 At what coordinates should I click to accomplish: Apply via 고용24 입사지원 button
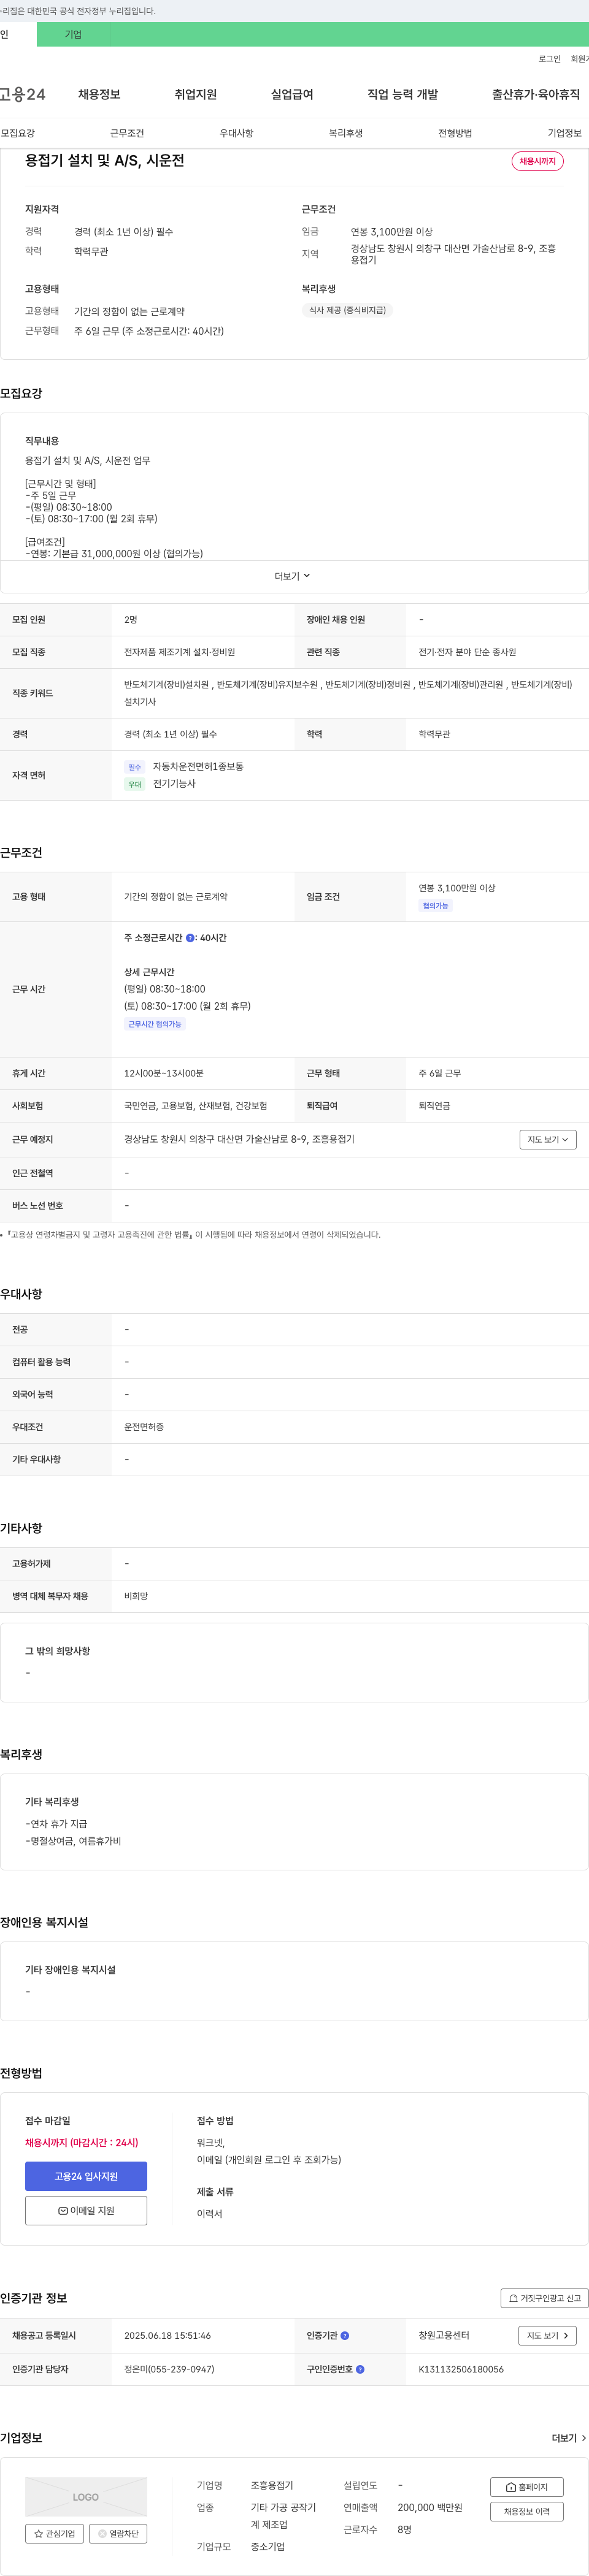[86, 2176]
